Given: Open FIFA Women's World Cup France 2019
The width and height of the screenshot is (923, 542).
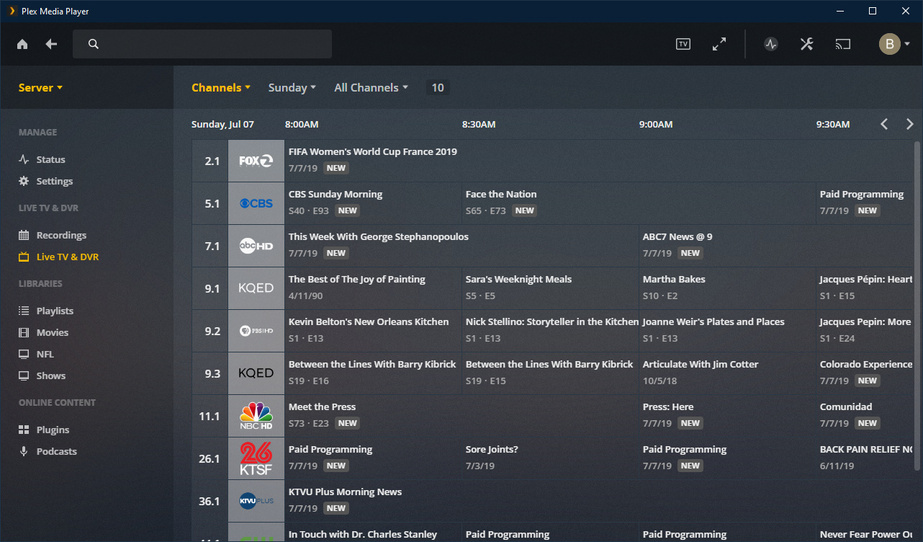Looking at the screenshot, I should (373, 152).
